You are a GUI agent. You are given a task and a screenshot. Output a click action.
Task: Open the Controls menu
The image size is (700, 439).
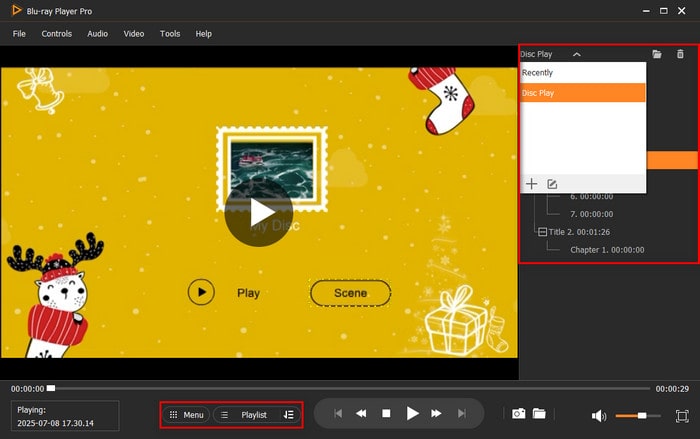pos(56,34)
